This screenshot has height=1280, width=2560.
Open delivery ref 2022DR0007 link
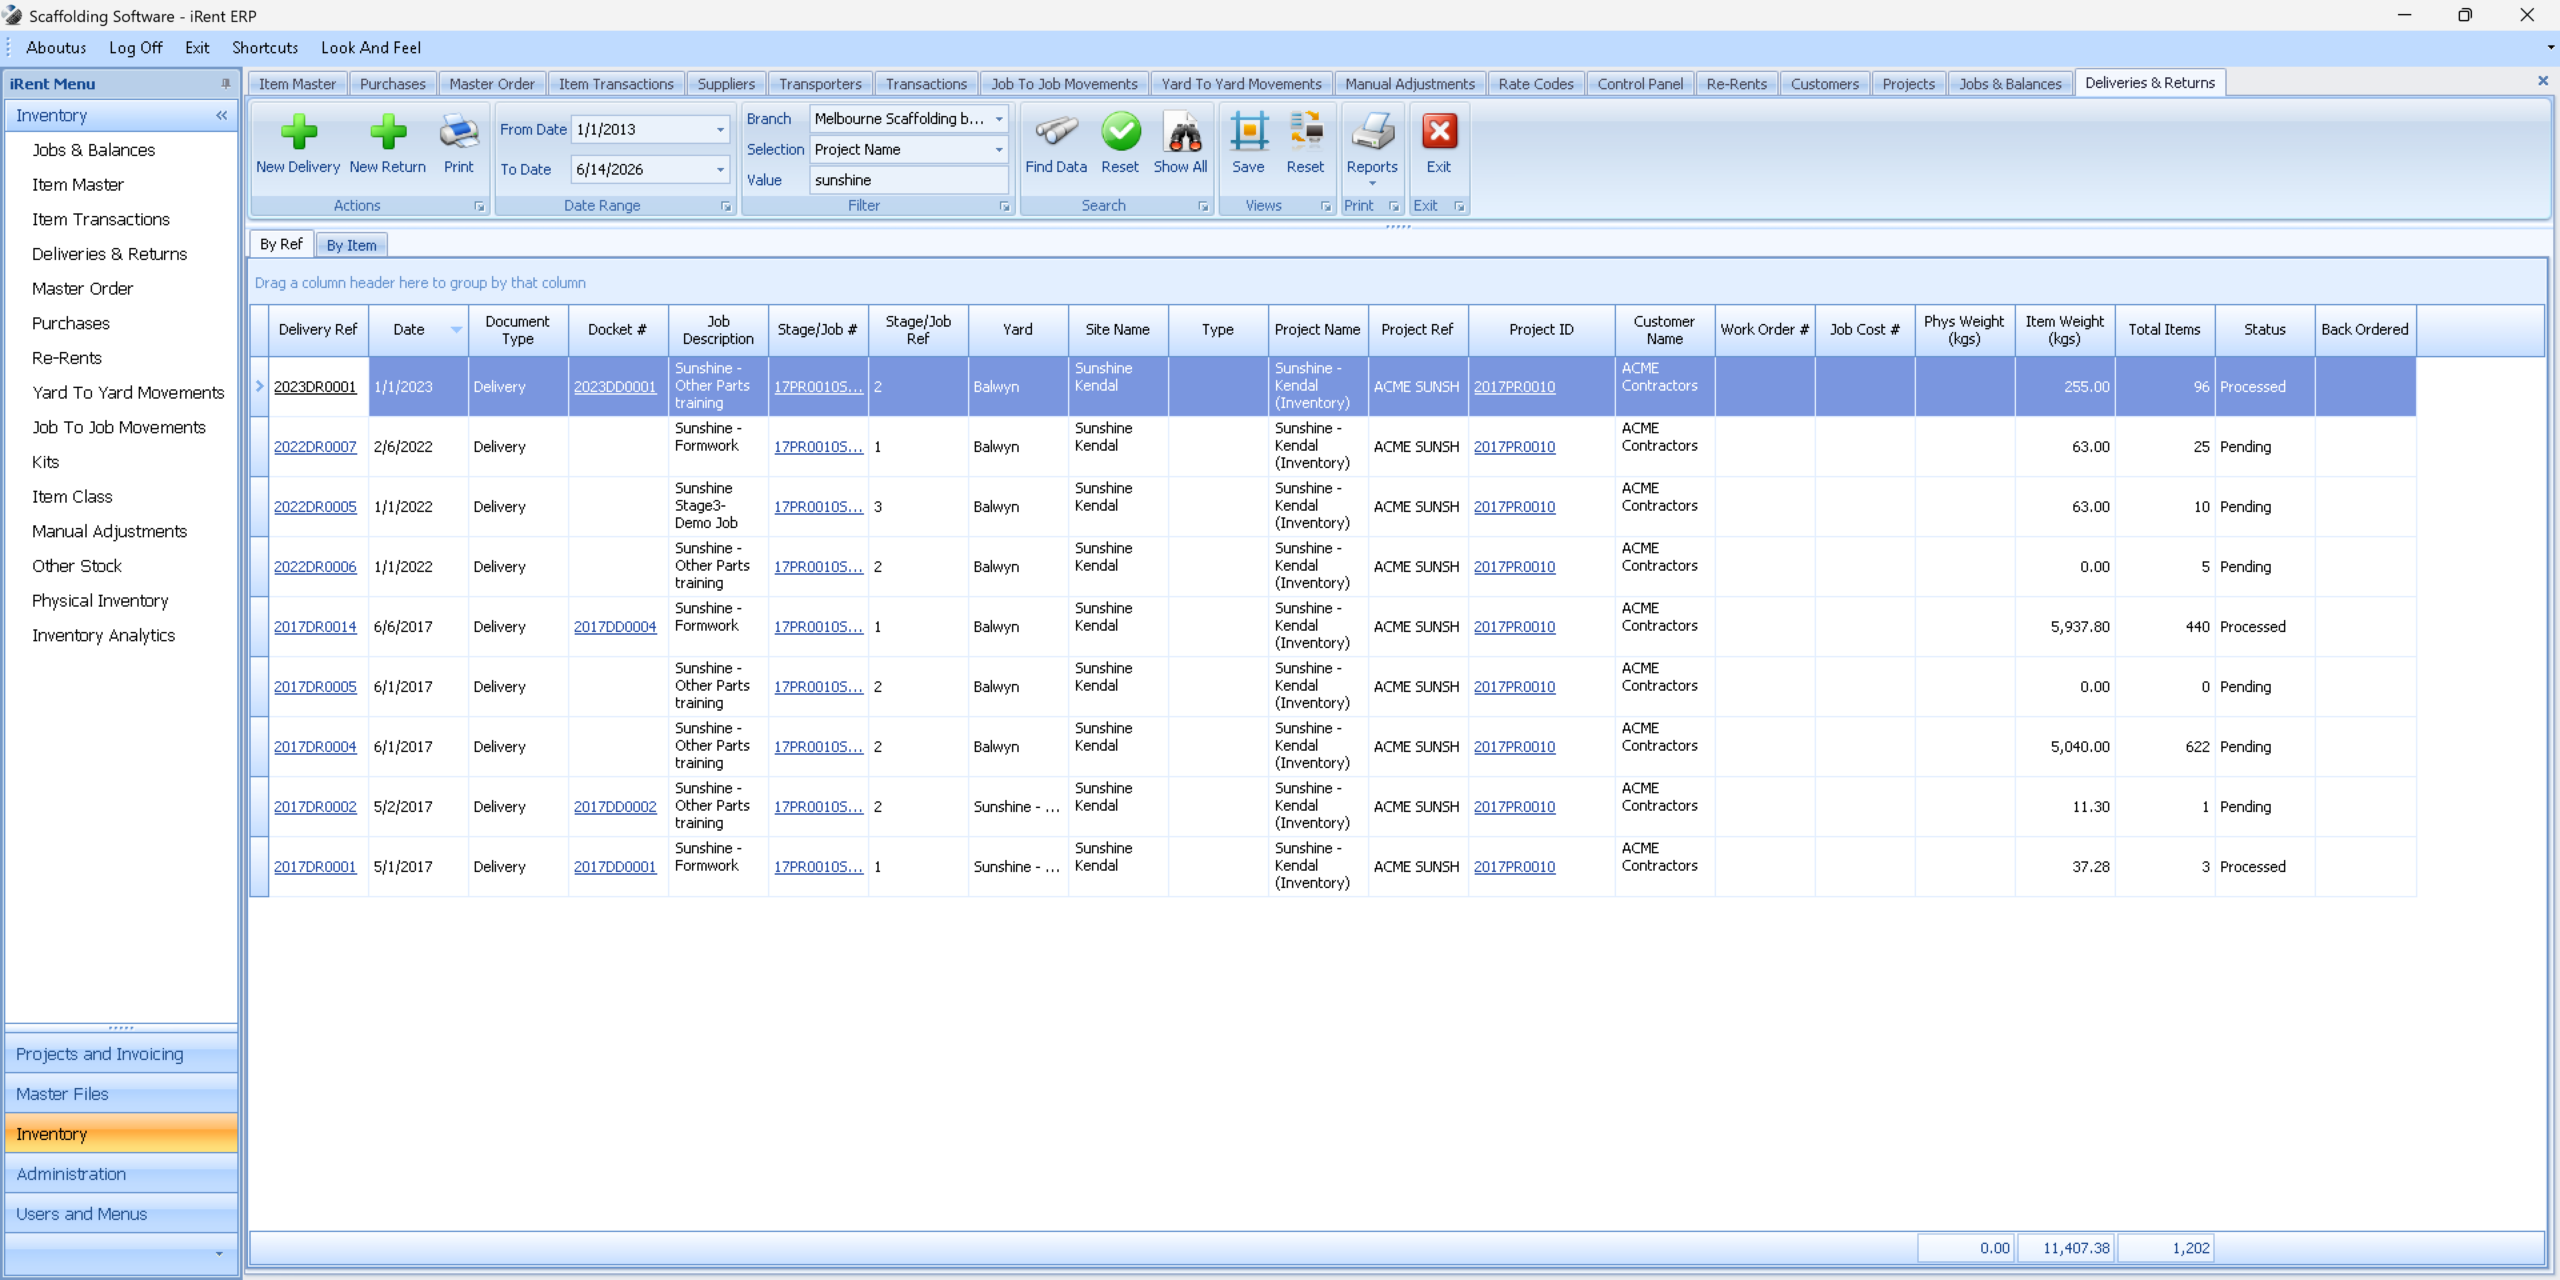(315, 447)
